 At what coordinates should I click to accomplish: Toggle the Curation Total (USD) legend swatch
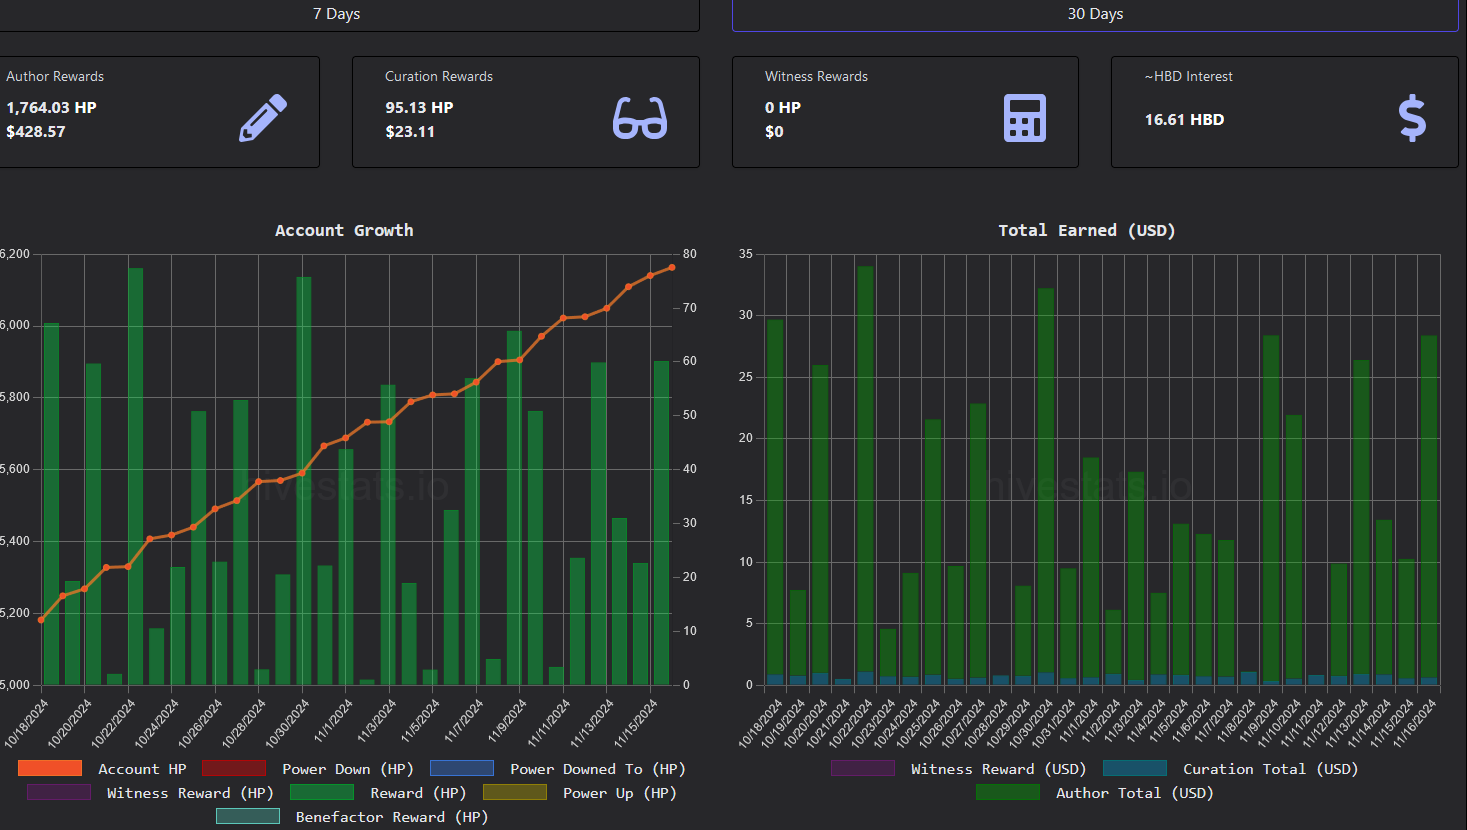pyautogui.click(x=1135, y=768)
